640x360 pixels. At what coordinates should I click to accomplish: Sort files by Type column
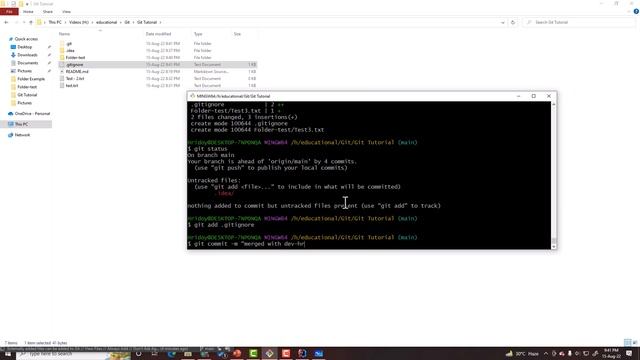[198, 34]
